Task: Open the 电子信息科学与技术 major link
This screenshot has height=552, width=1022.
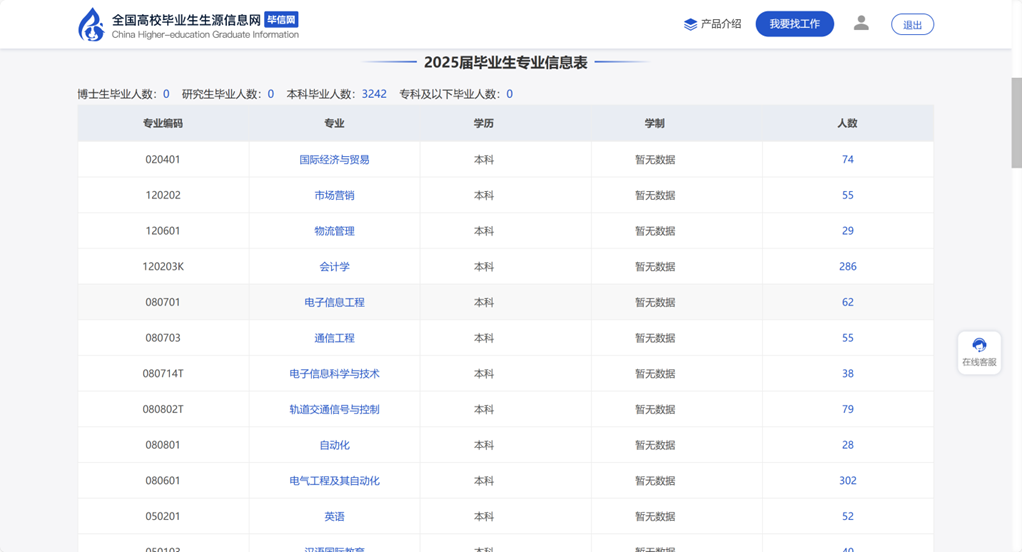Action: tap(334, 373)
